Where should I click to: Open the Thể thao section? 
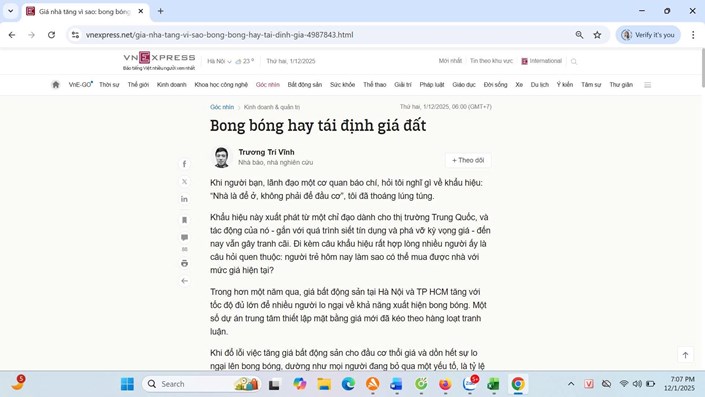coord(375,85)
